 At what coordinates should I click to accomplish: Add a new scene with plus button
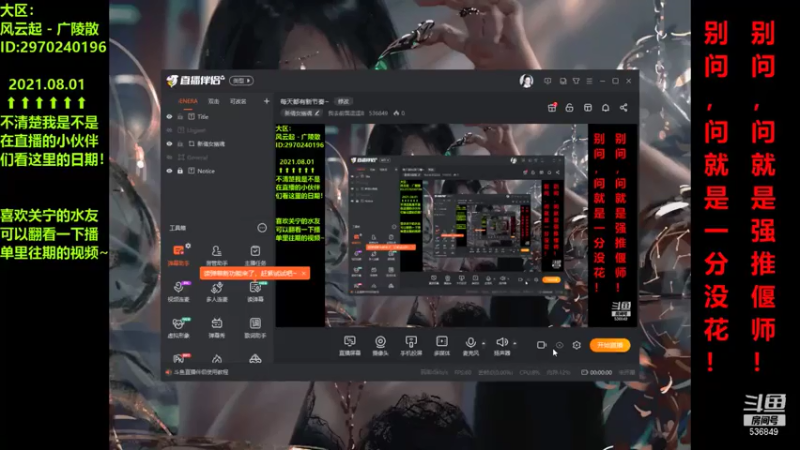266,102
